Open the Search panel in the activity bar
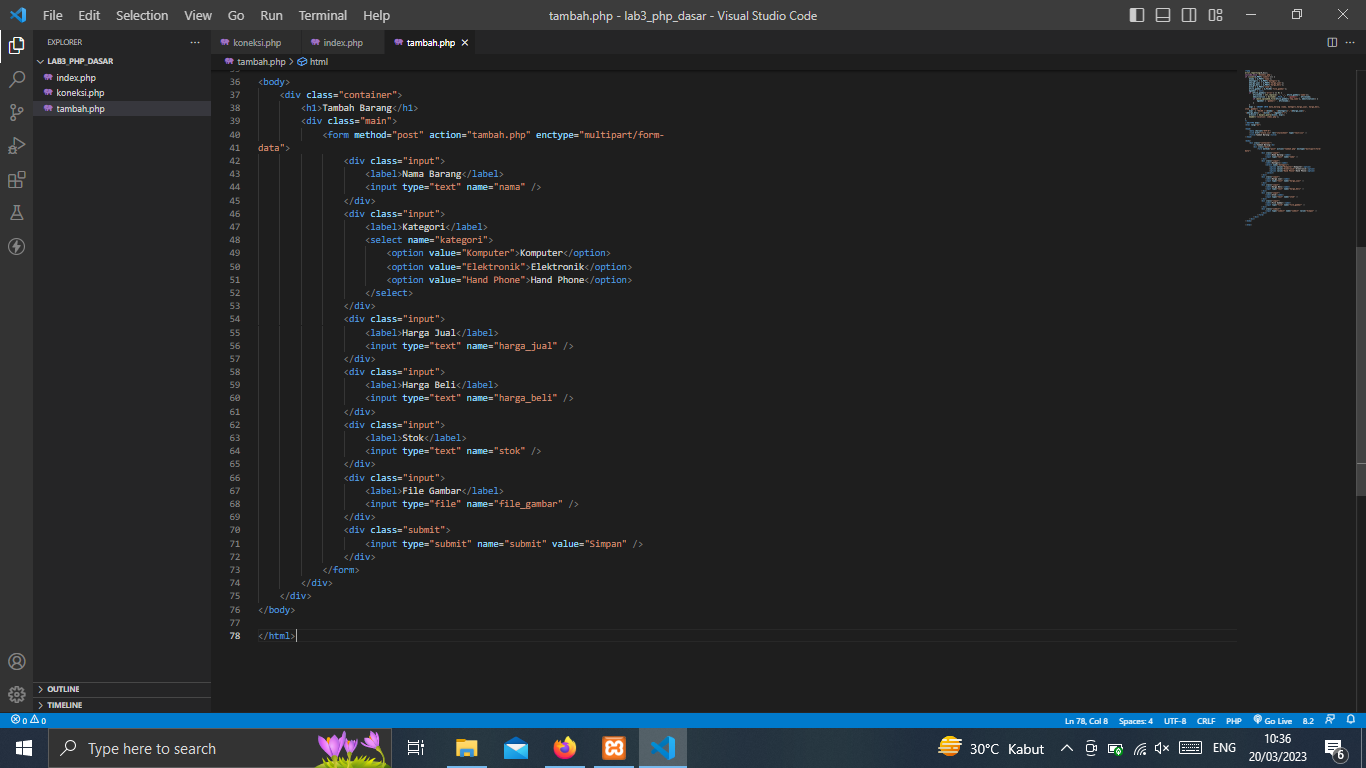Image resolution: width=1366 pixels, height=768 pixels. pyautogui.click(x=15, y=78)
